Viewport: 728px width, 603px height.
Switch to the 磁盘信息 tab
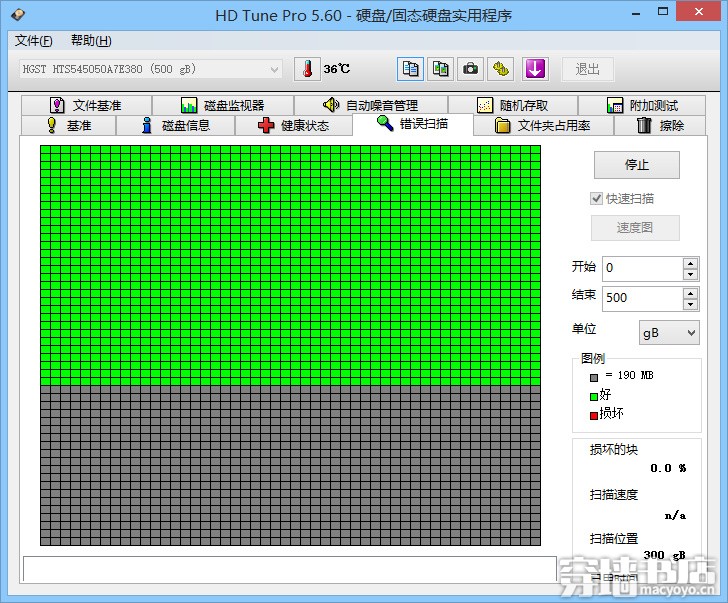(175, 126)
